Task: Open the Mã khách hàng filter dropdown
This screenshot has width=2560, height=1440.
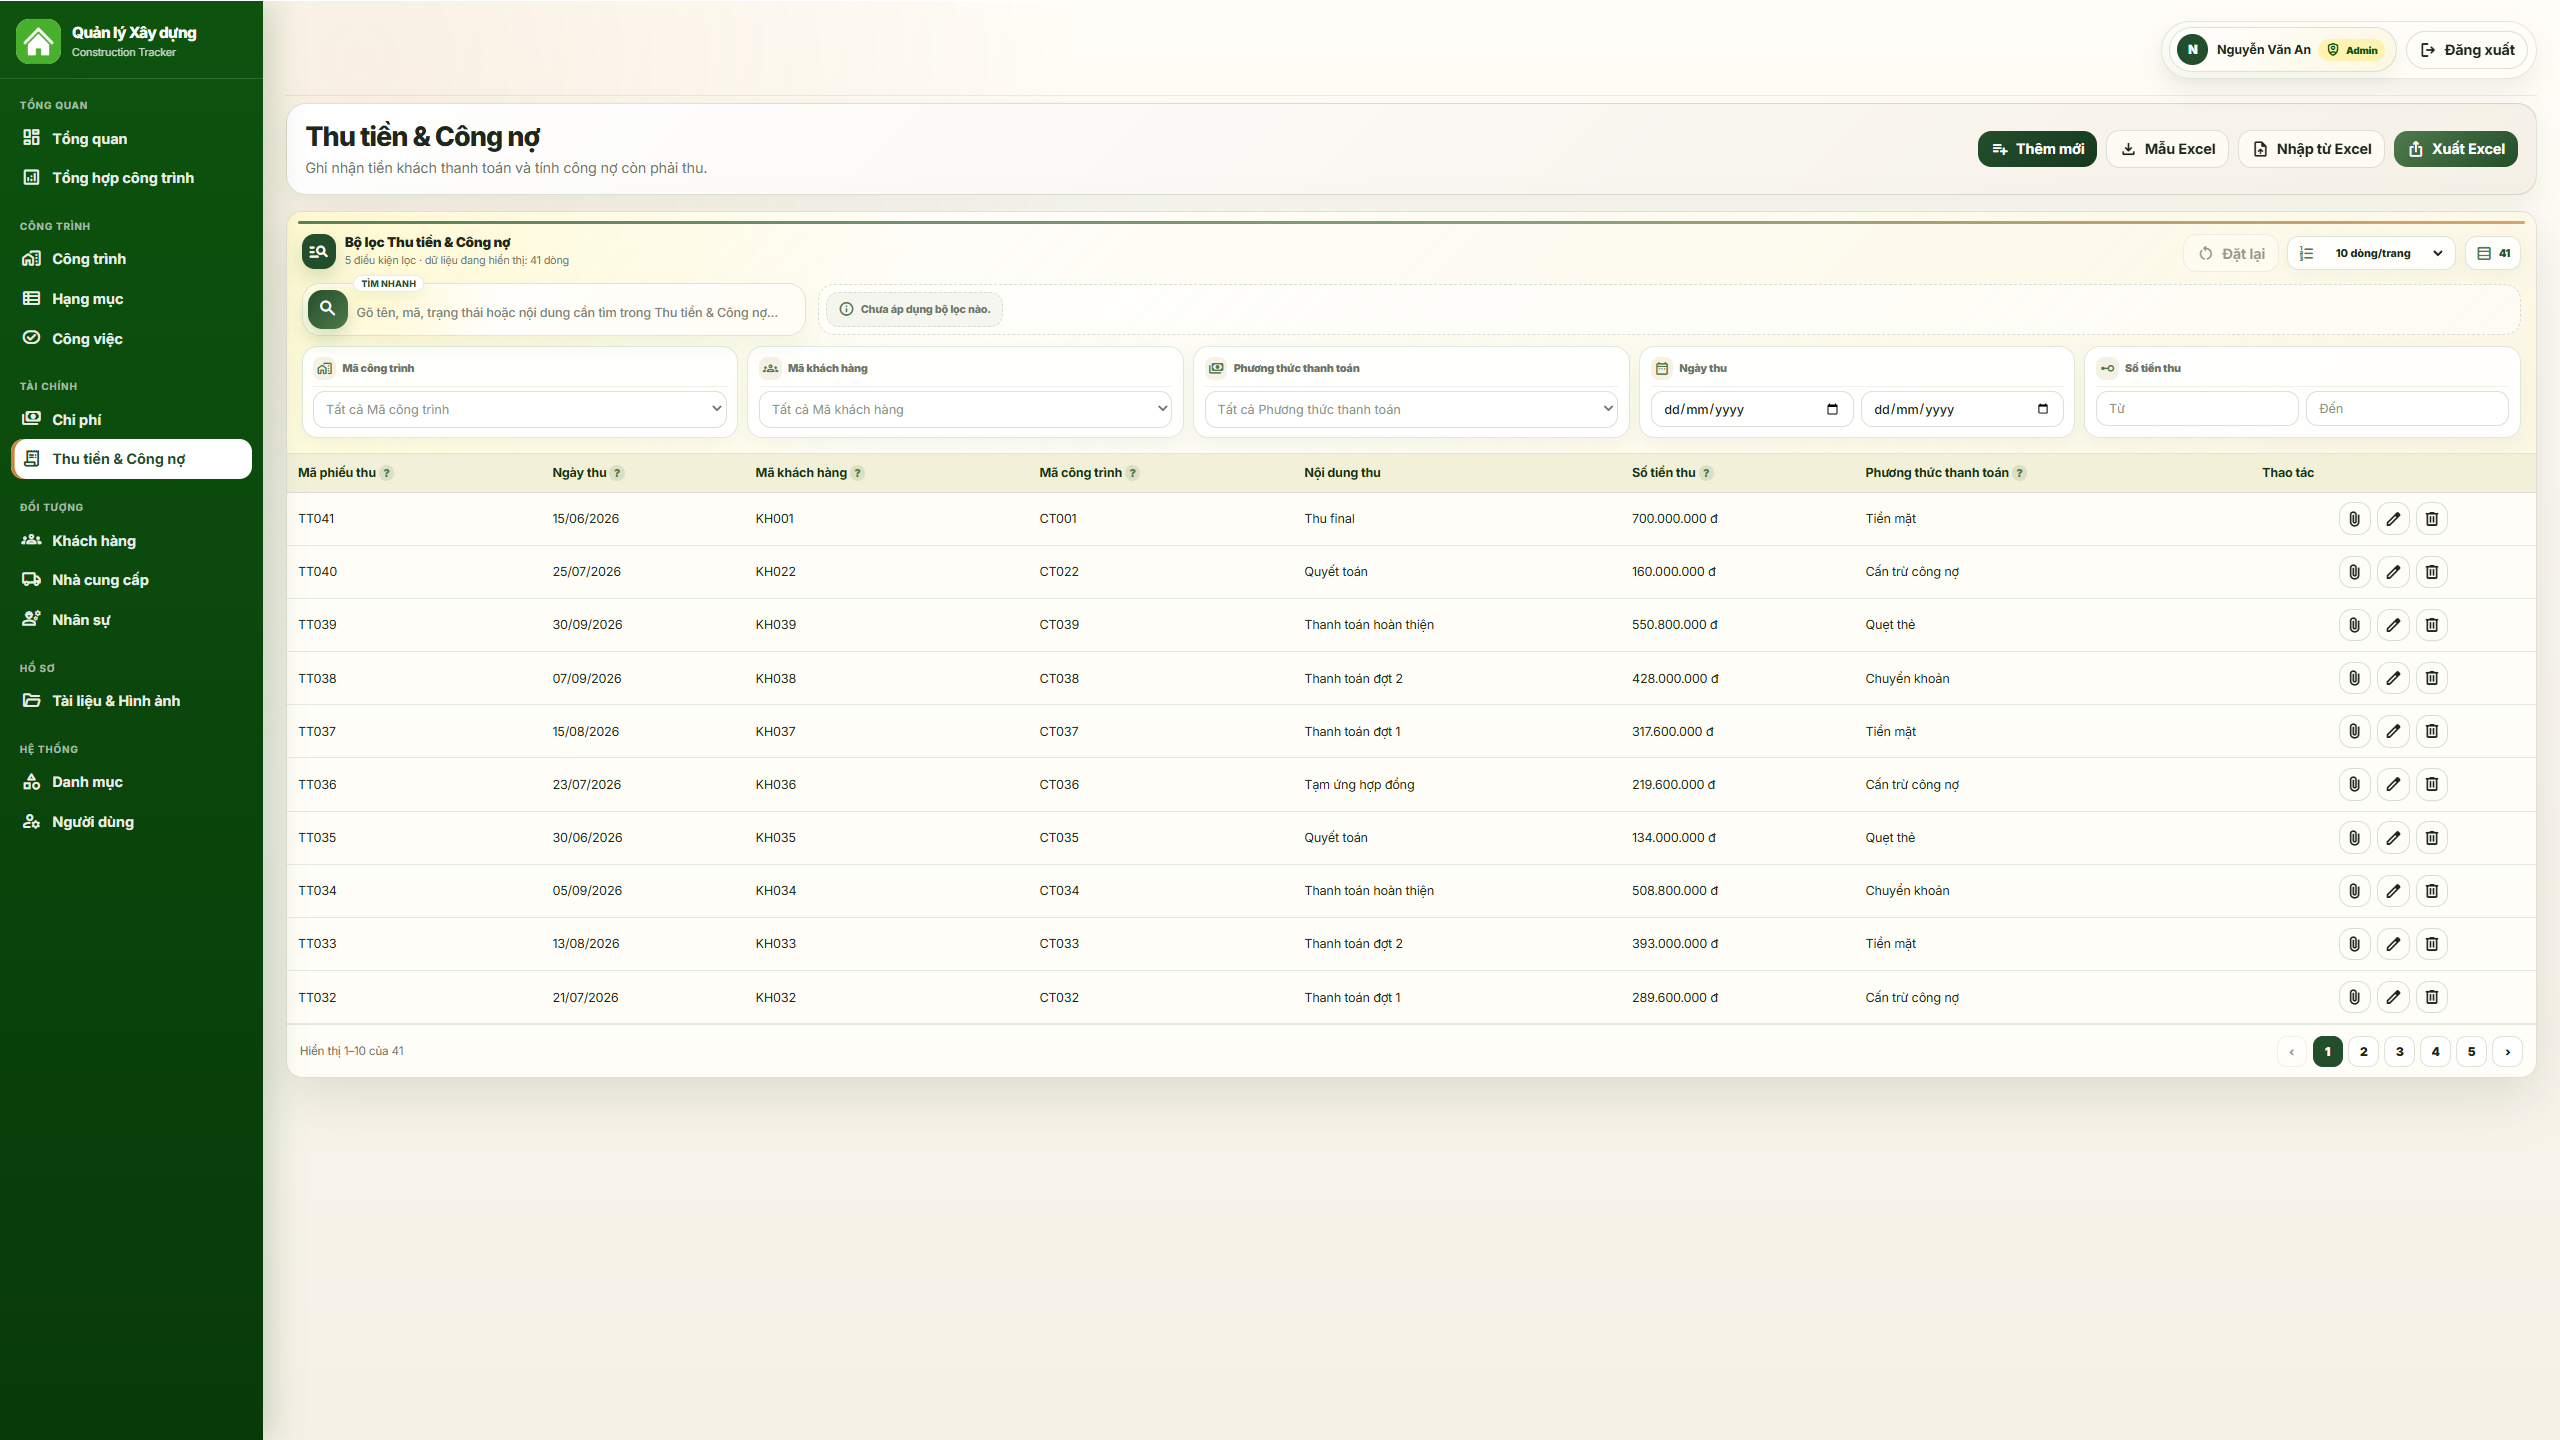Action: click(x=965, y=409)
